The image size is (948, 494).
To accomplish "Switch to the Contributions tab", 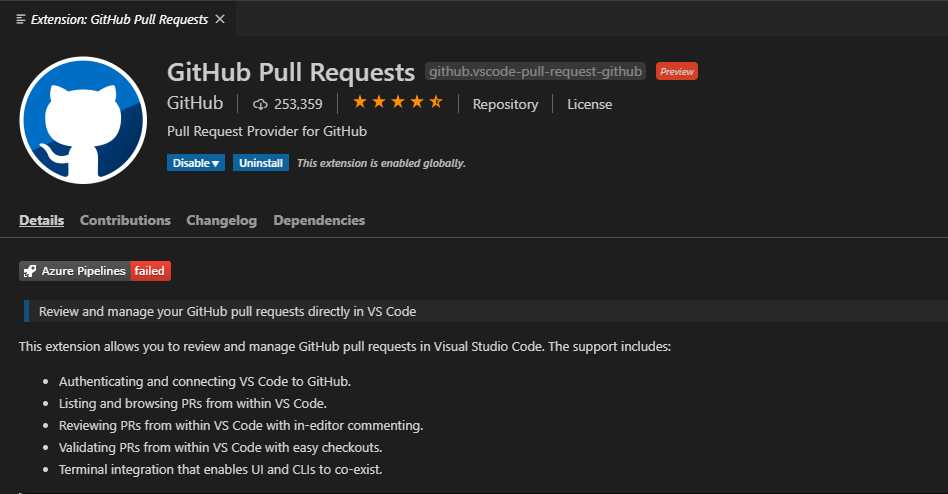I will (x=125, y=220).
